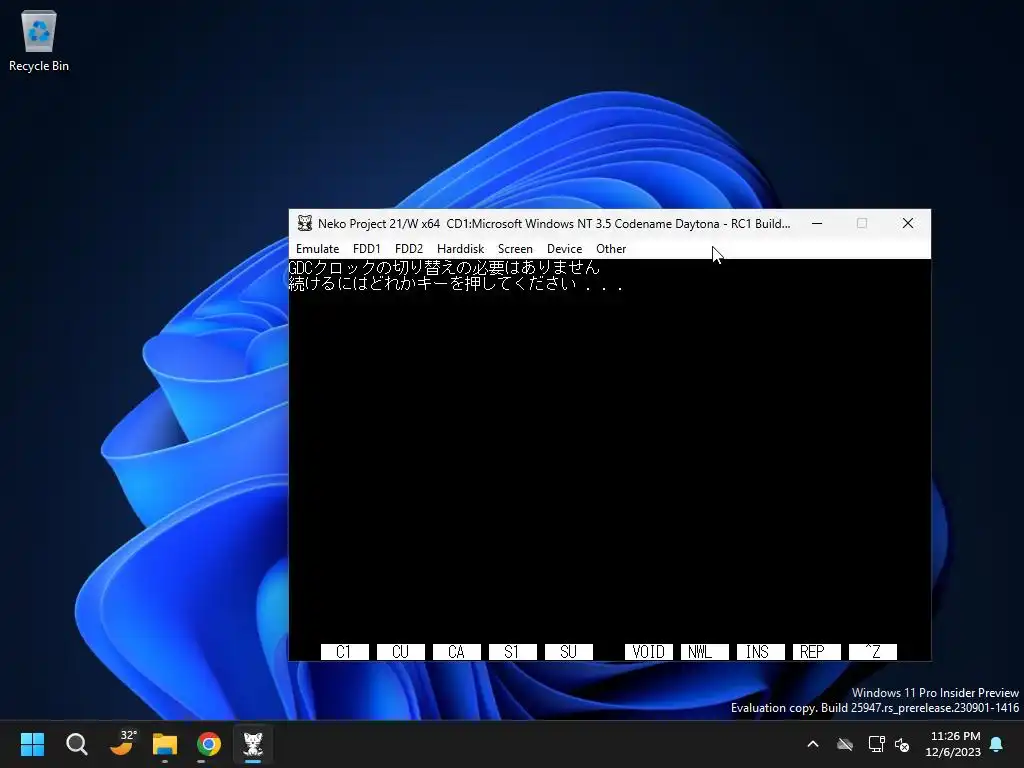This screenshot has height=768, width=1024.
Task: Open the FDD1 menu
Action: point(366,249)
